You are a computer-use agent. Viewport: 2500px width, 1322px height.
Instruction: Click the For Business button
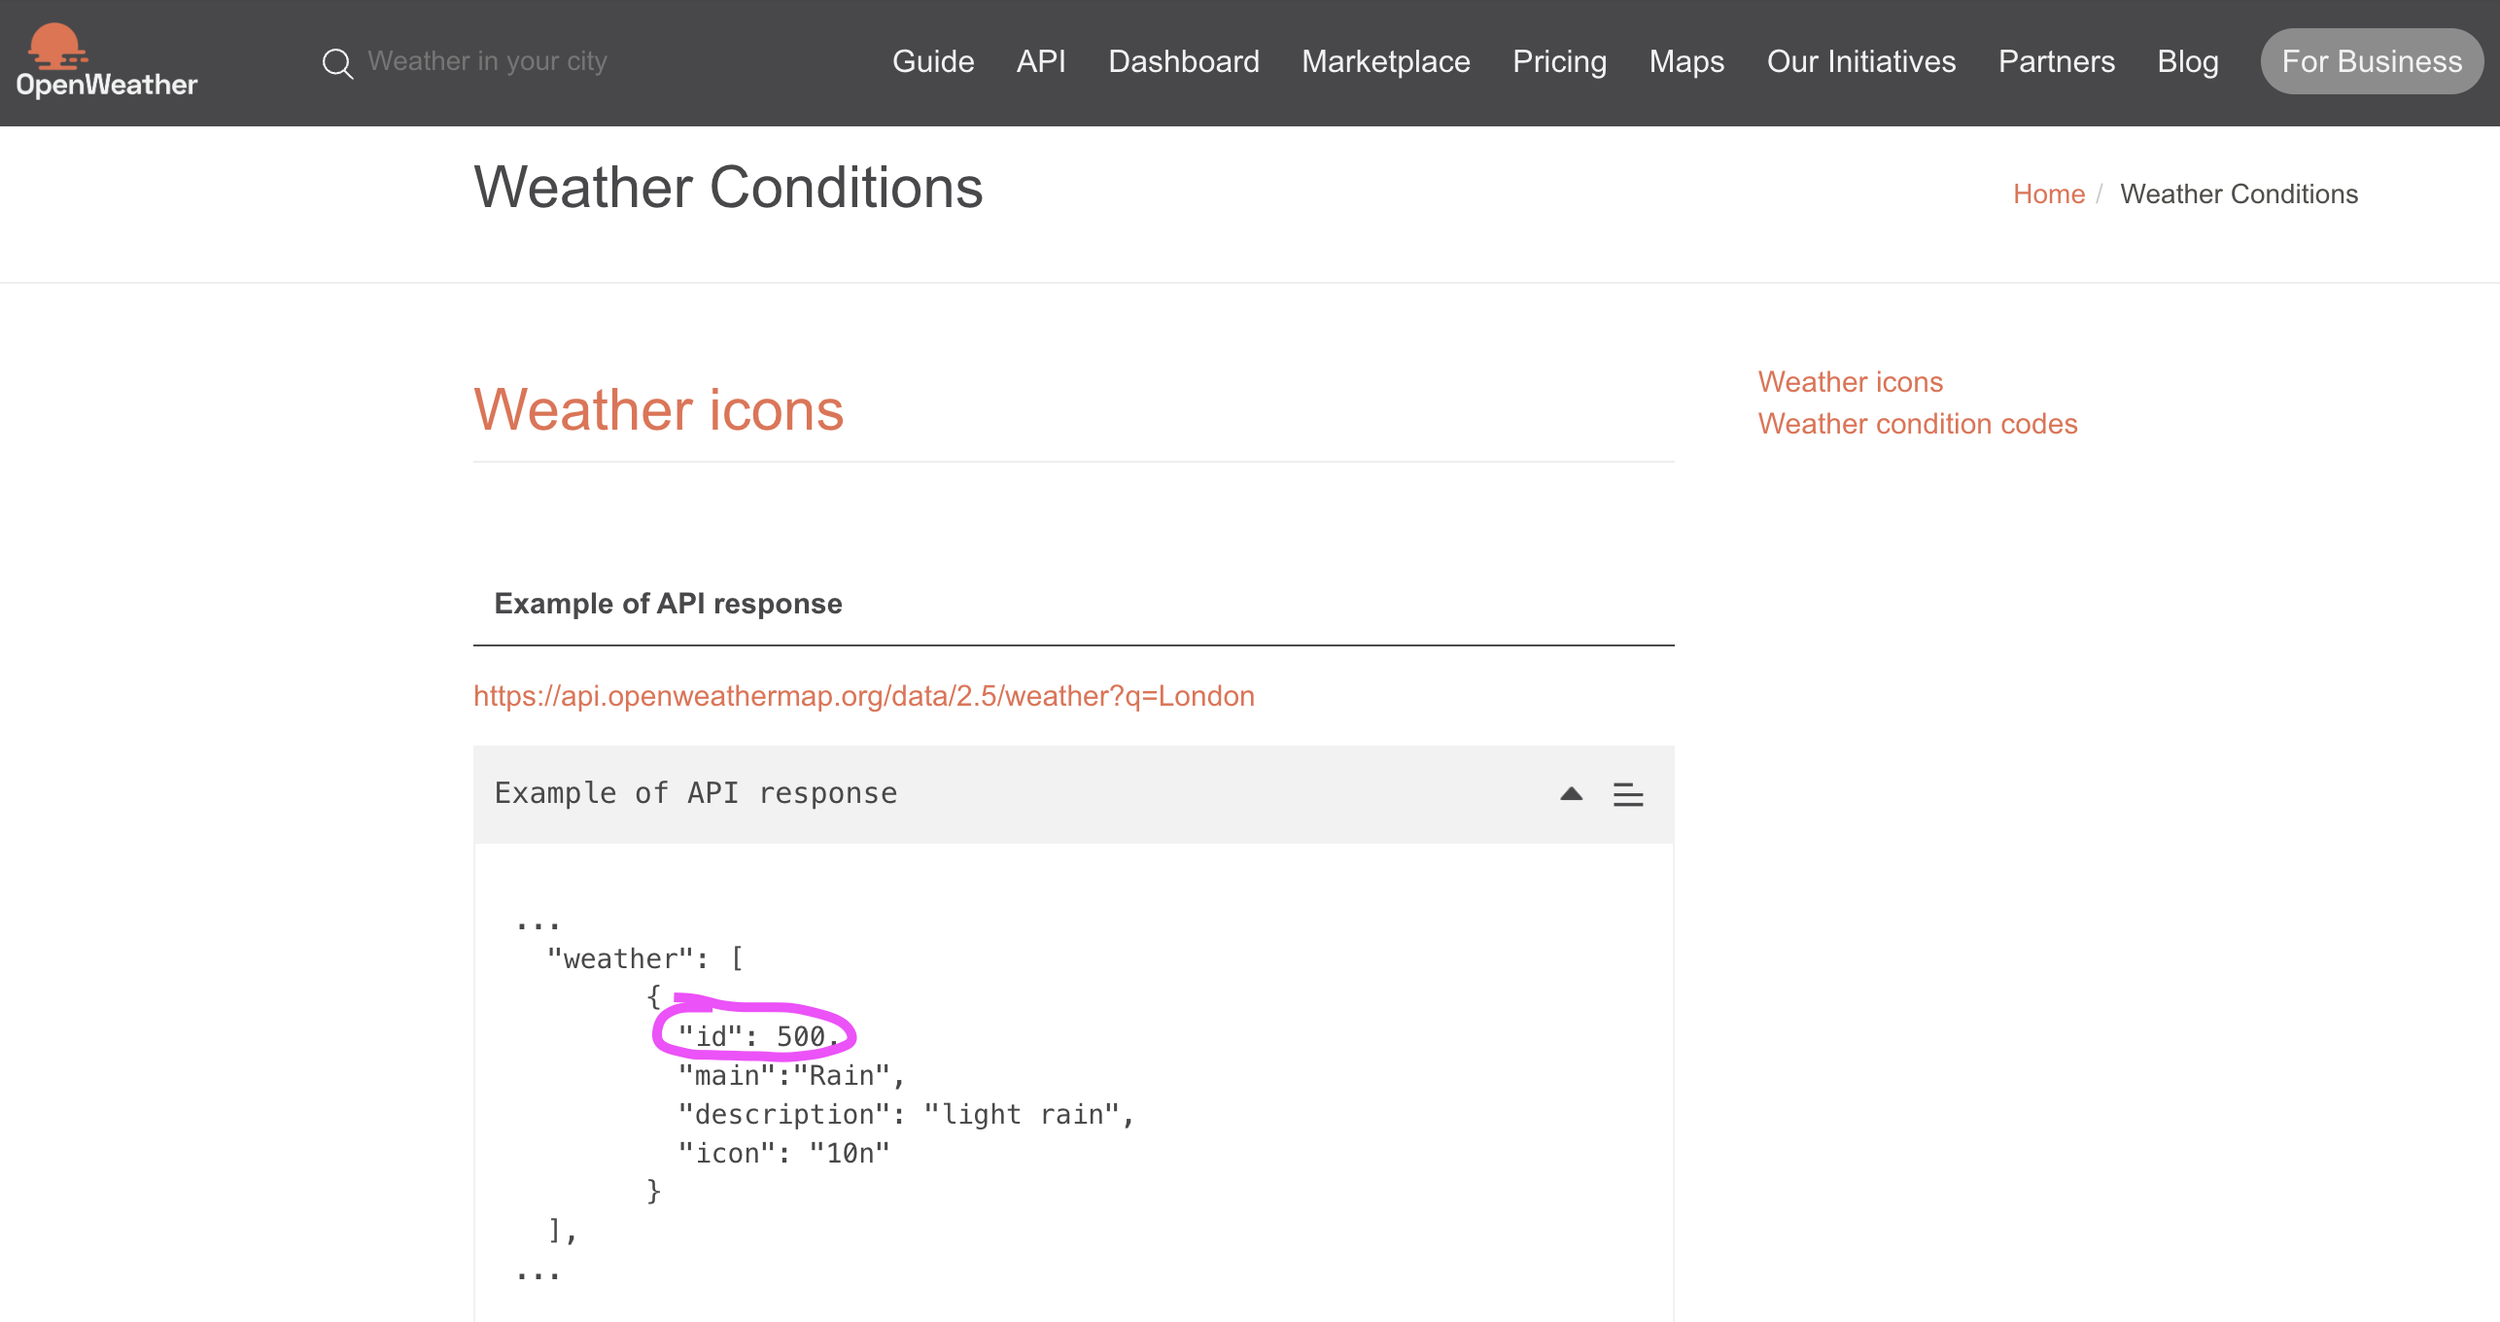(x=2372, y=62)
